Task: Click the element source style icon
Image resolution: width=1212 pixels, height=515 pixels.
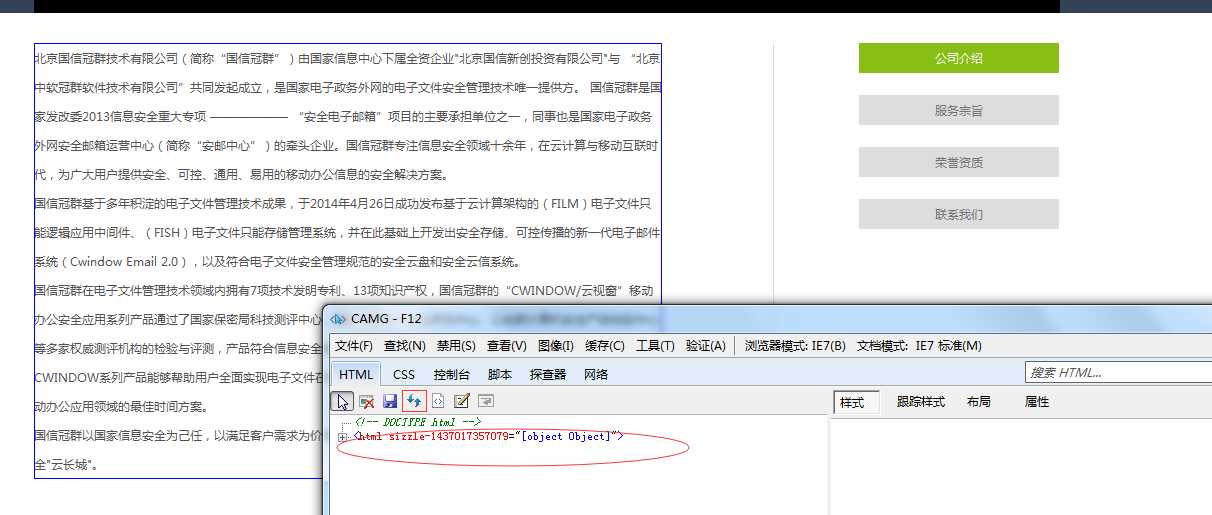Action: coord(438,401)
